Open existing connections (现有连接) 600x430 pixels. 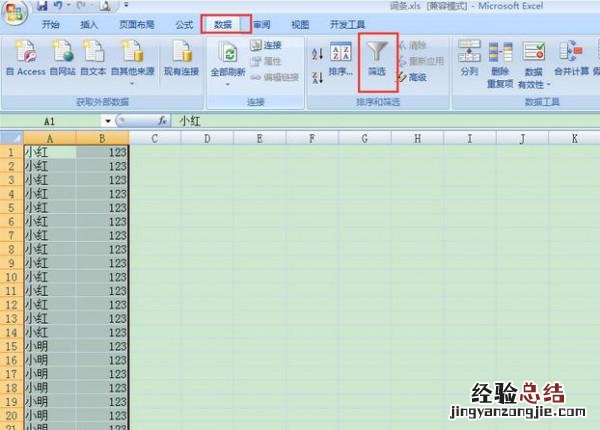point(181,57)
